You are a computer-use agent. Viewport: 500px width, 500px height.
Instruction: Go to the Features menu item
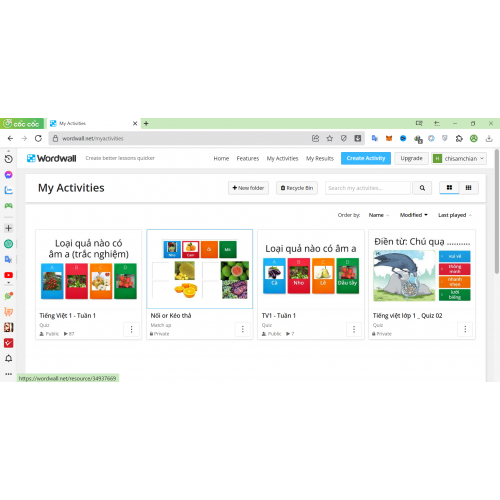point(248,158)
